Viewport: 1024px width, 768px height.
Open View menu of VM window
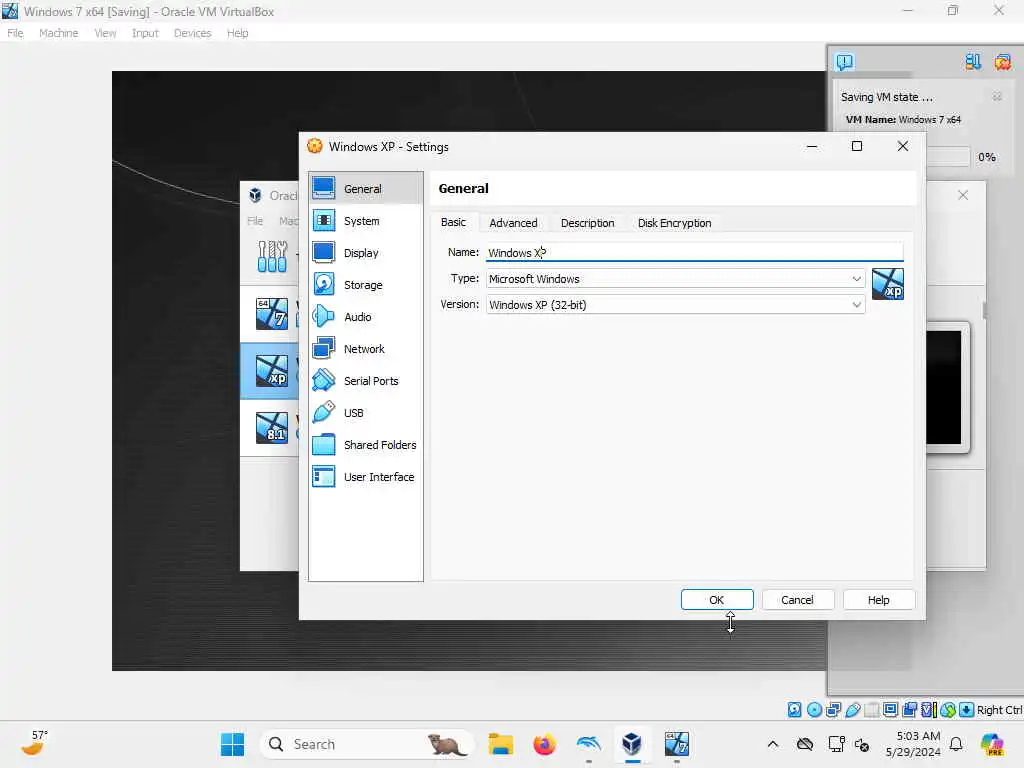click(105, 33)
